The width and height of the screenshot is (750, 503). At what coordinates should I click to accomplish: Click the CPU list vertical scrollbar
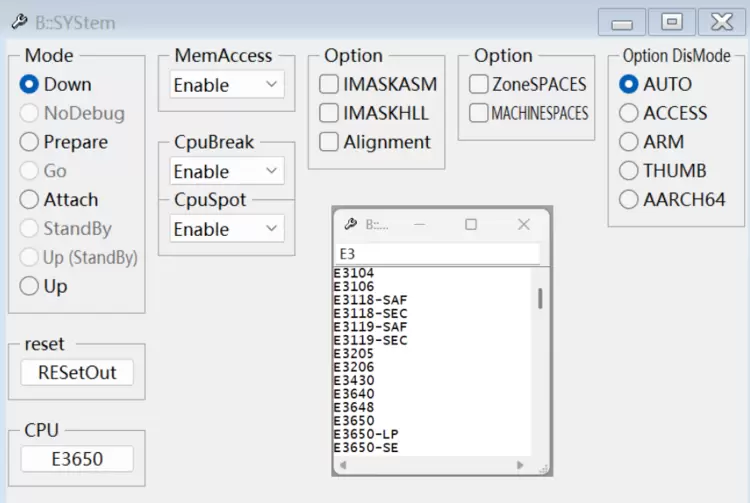point(541,300)
